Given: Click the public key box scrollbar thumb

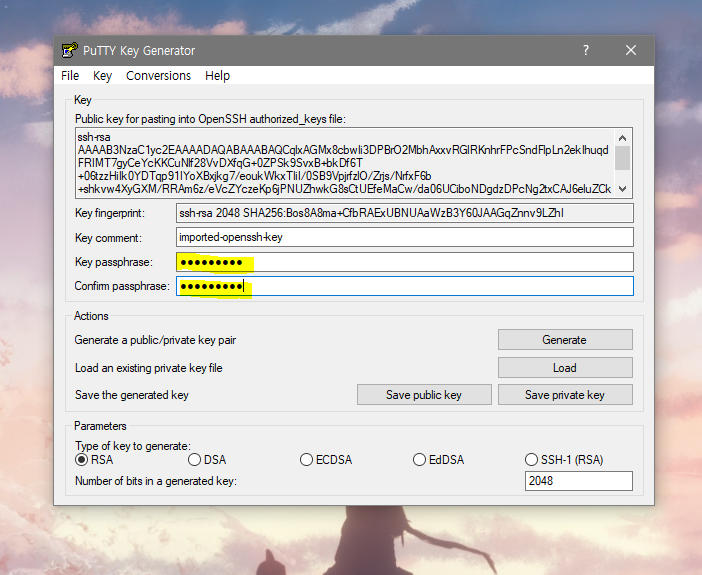Looking at the screenshot, I should 622,158.
